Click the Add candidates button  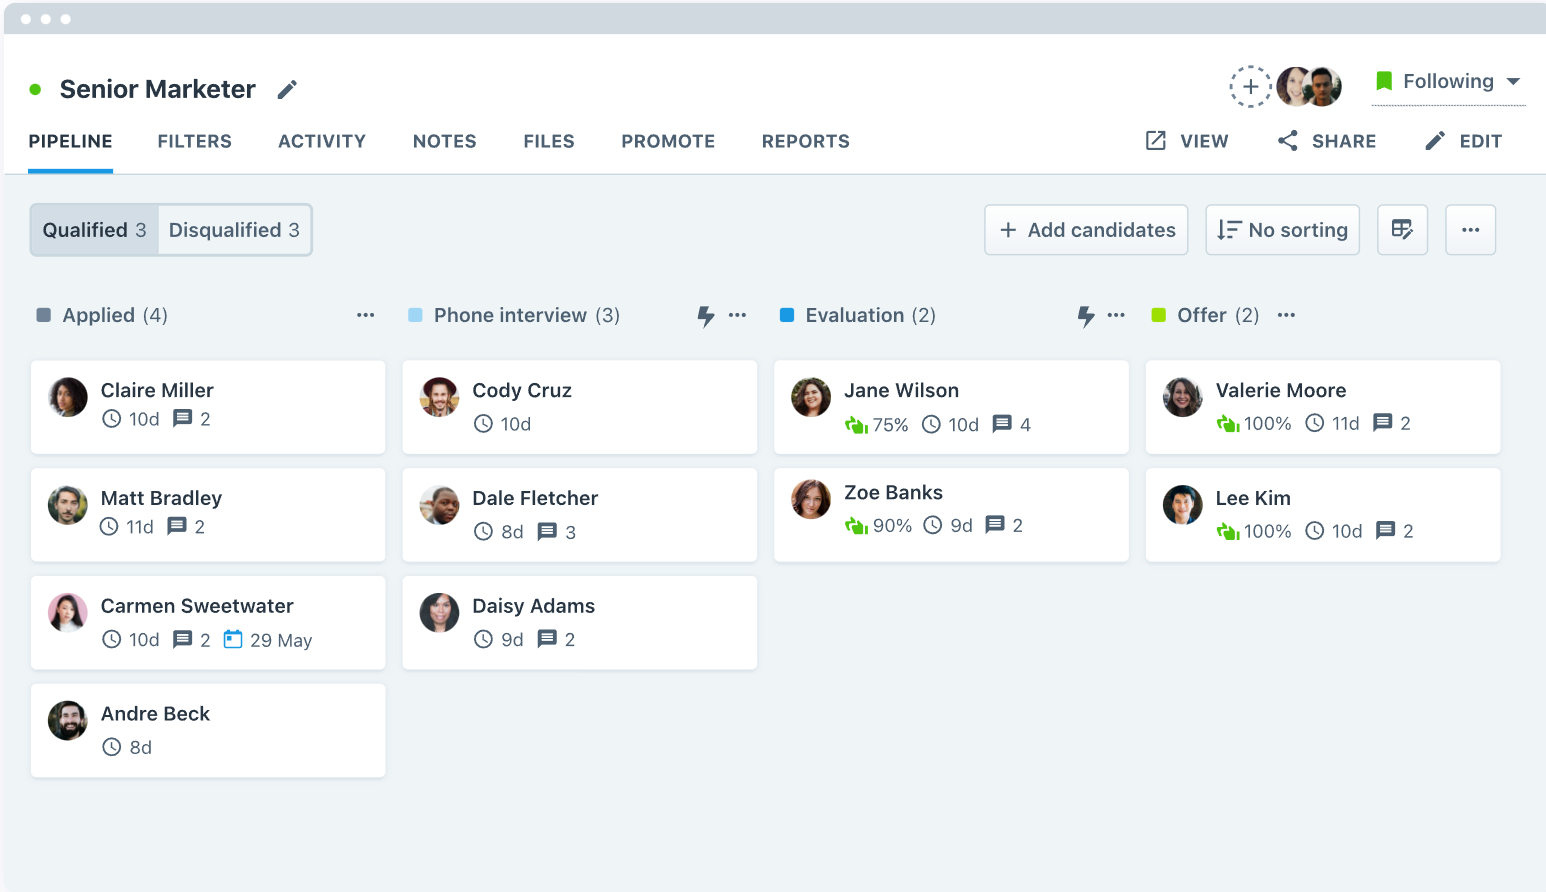click(x=1086, y=230)
